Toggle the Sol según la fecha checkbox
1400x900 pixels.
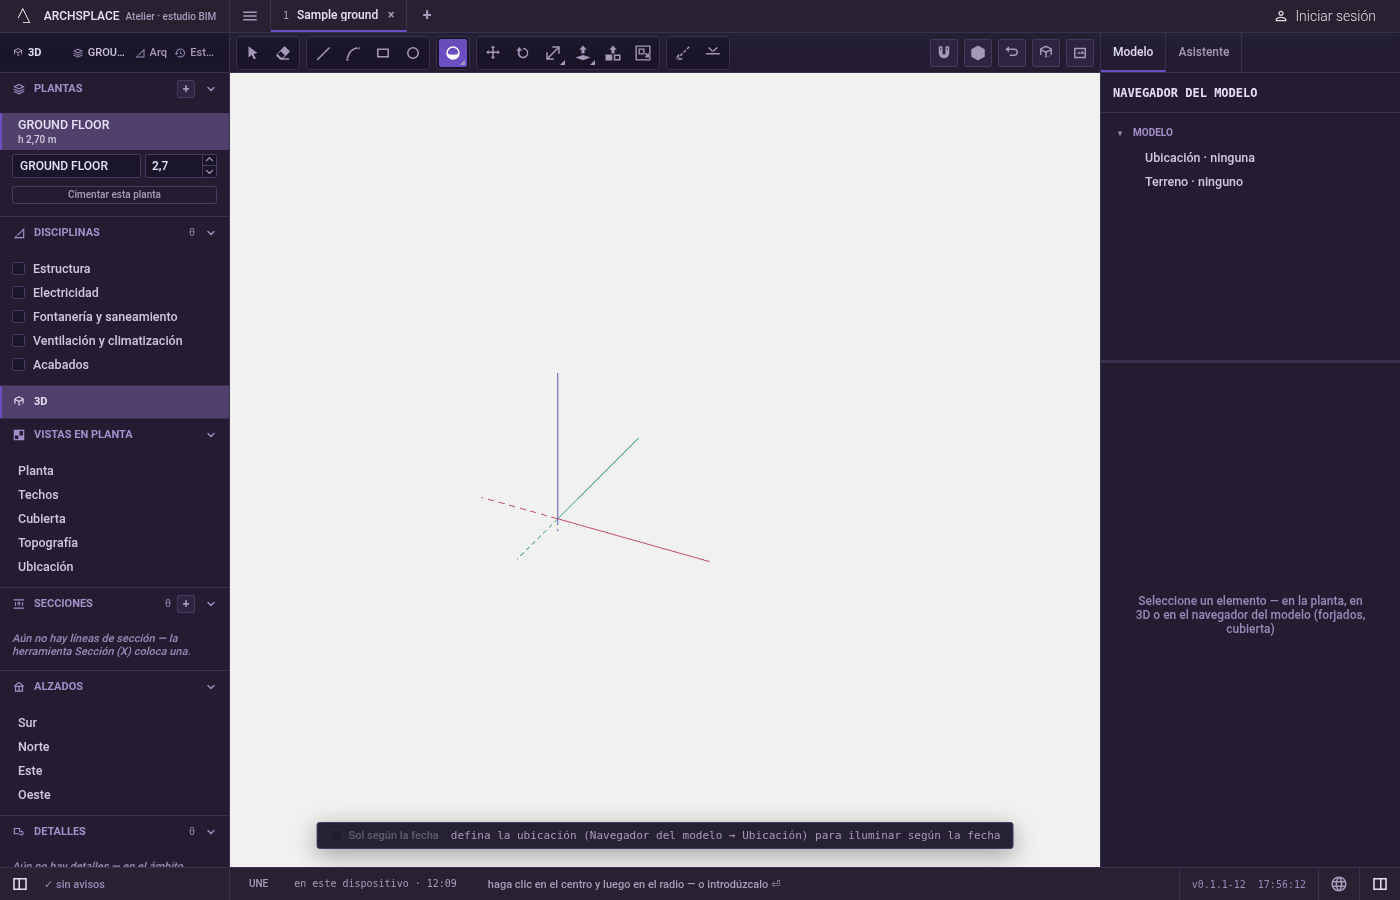336,836
